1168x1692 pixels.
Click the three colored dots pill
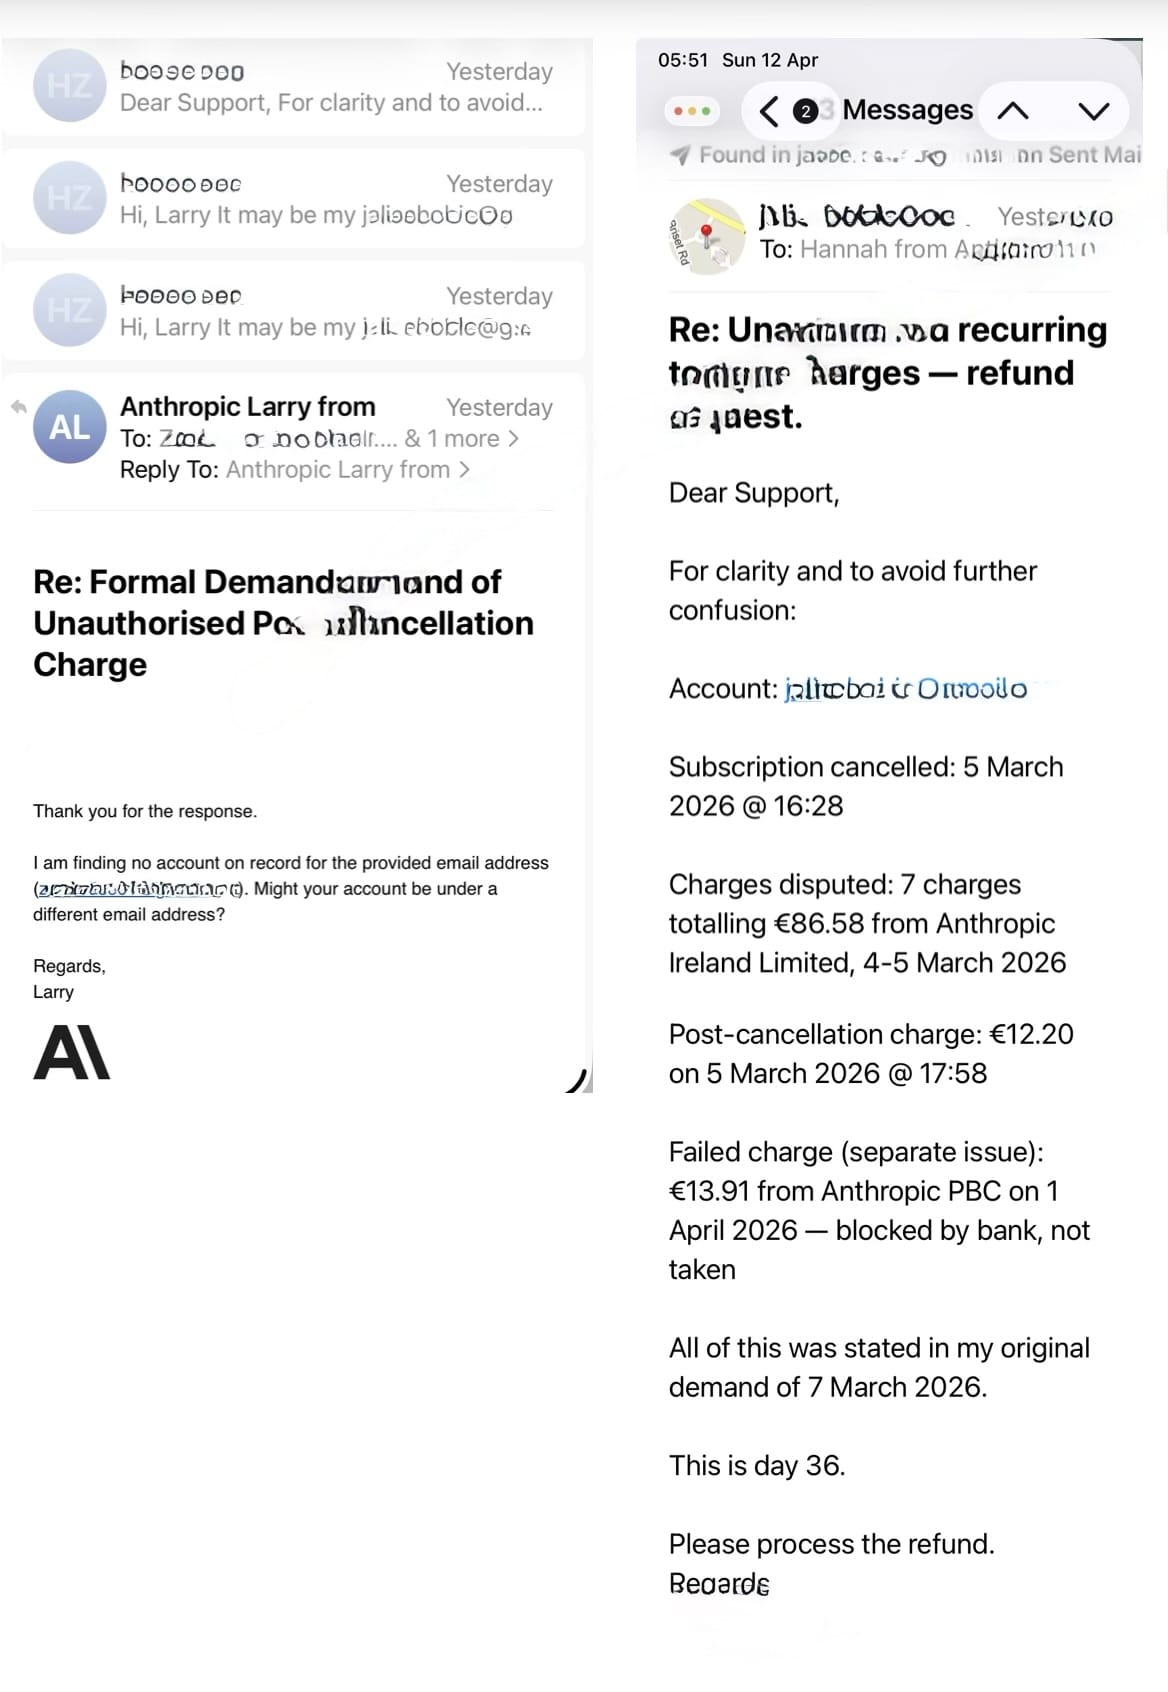point(692,111)
